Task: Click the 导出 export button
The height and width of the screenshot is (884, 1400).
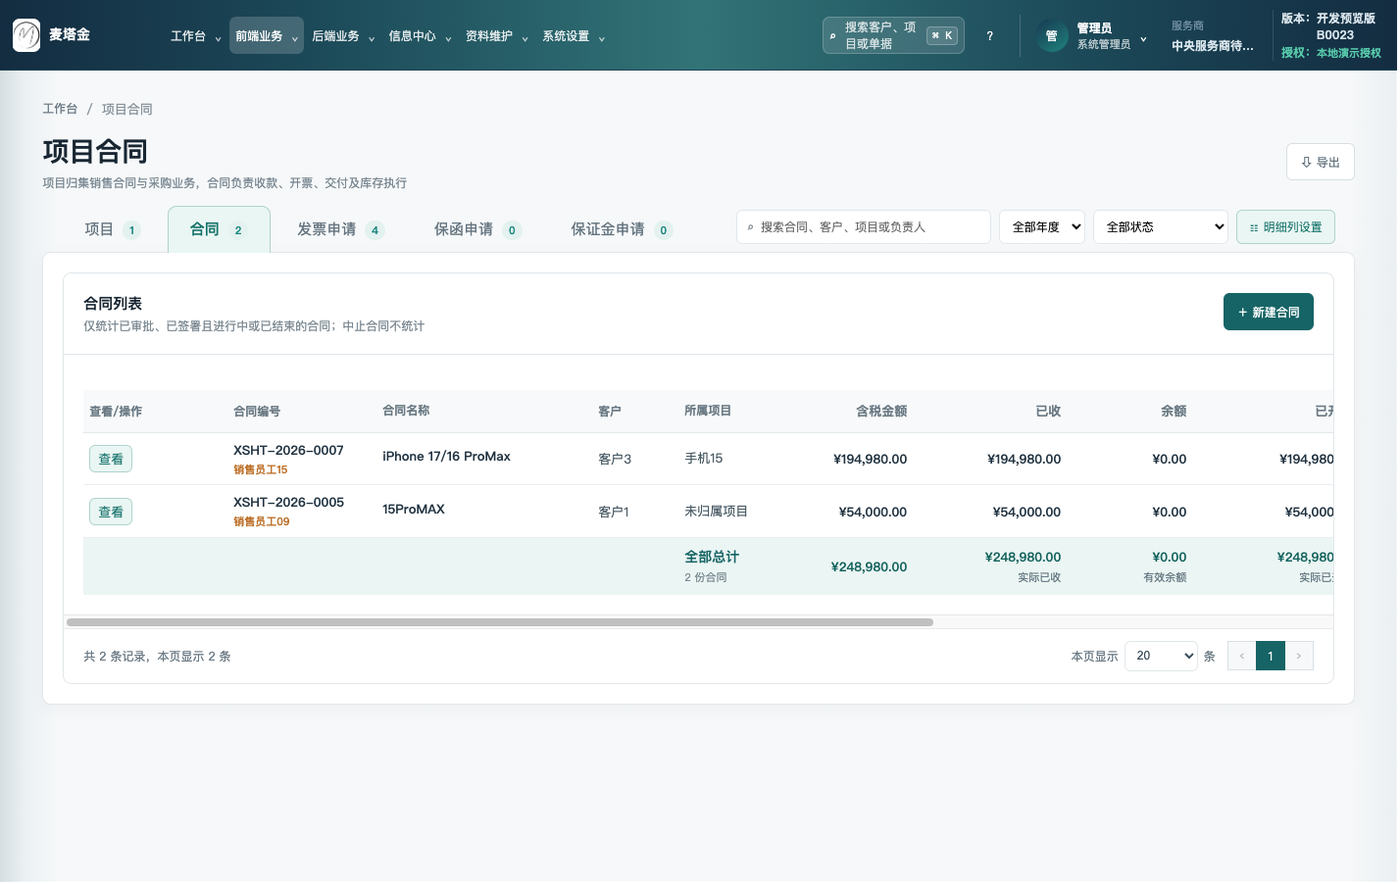Action: [x=1323, y=162]
